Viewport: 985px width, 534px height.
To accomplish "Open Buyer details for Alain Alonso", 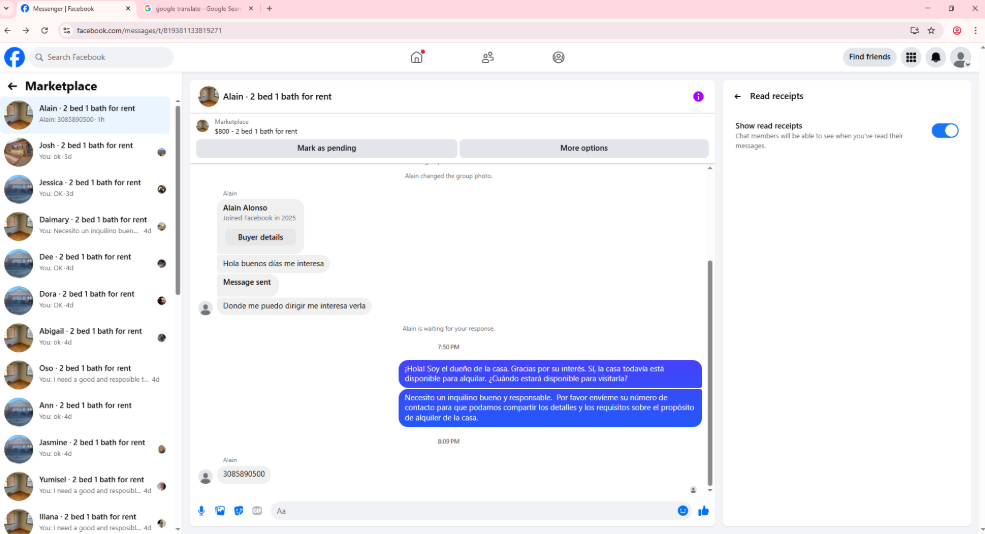I will pyautogui.click(x=260, y=237).
